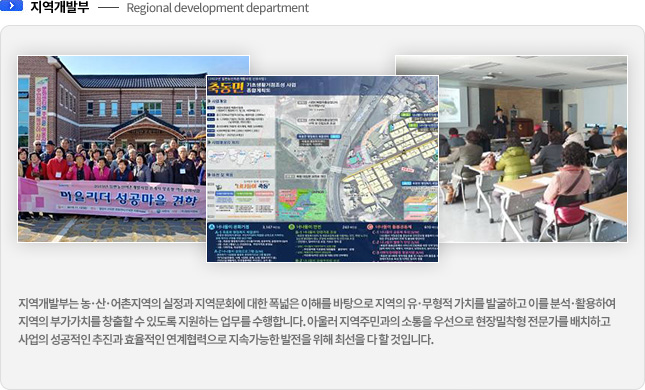645x390 pixels.
Task: Click the Regional development department subtitle
Action: pyautogui.click(x=217, y=8)
